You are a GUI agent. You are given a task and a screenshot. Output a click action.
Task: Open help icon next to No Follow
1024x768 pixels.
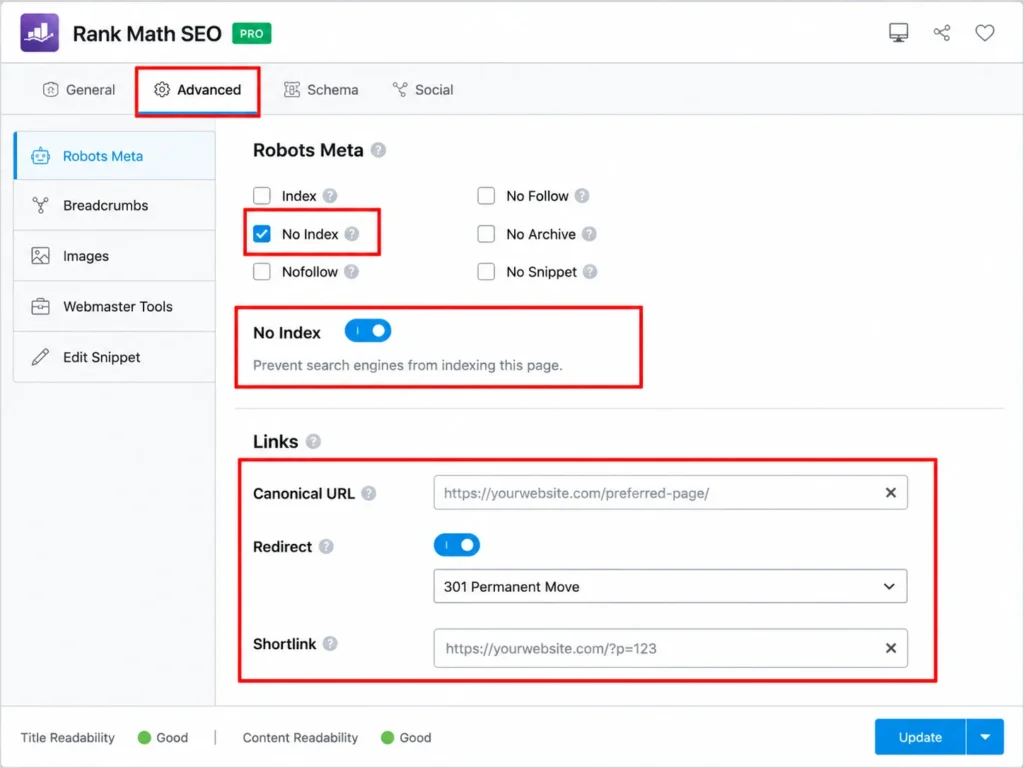(x=582, y=196)
